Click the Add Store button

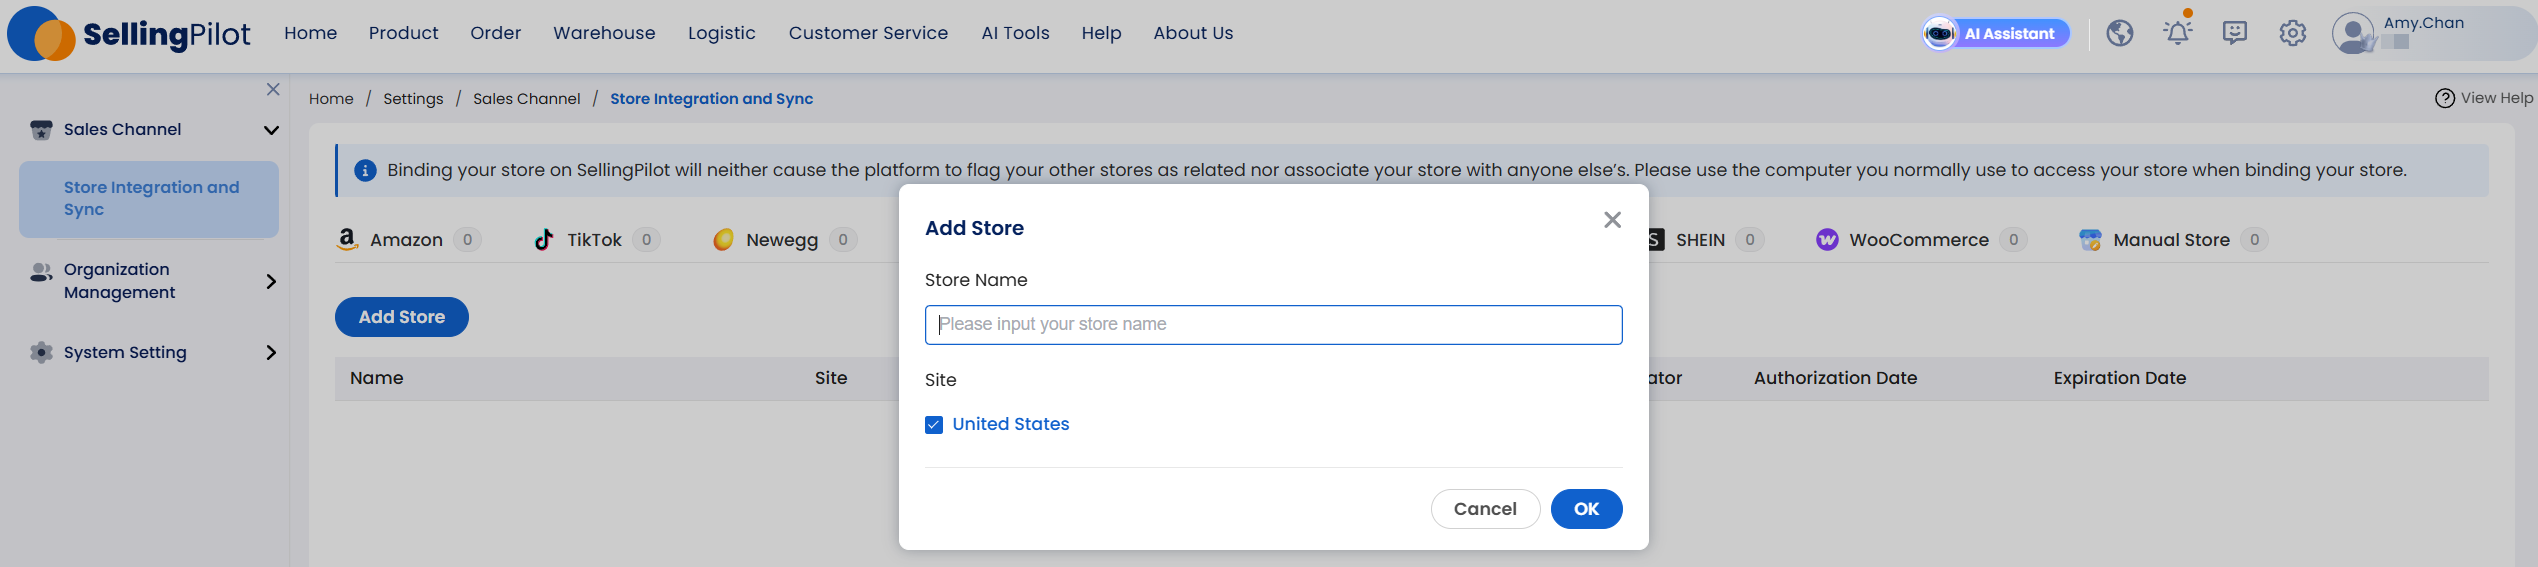[402, 317]
